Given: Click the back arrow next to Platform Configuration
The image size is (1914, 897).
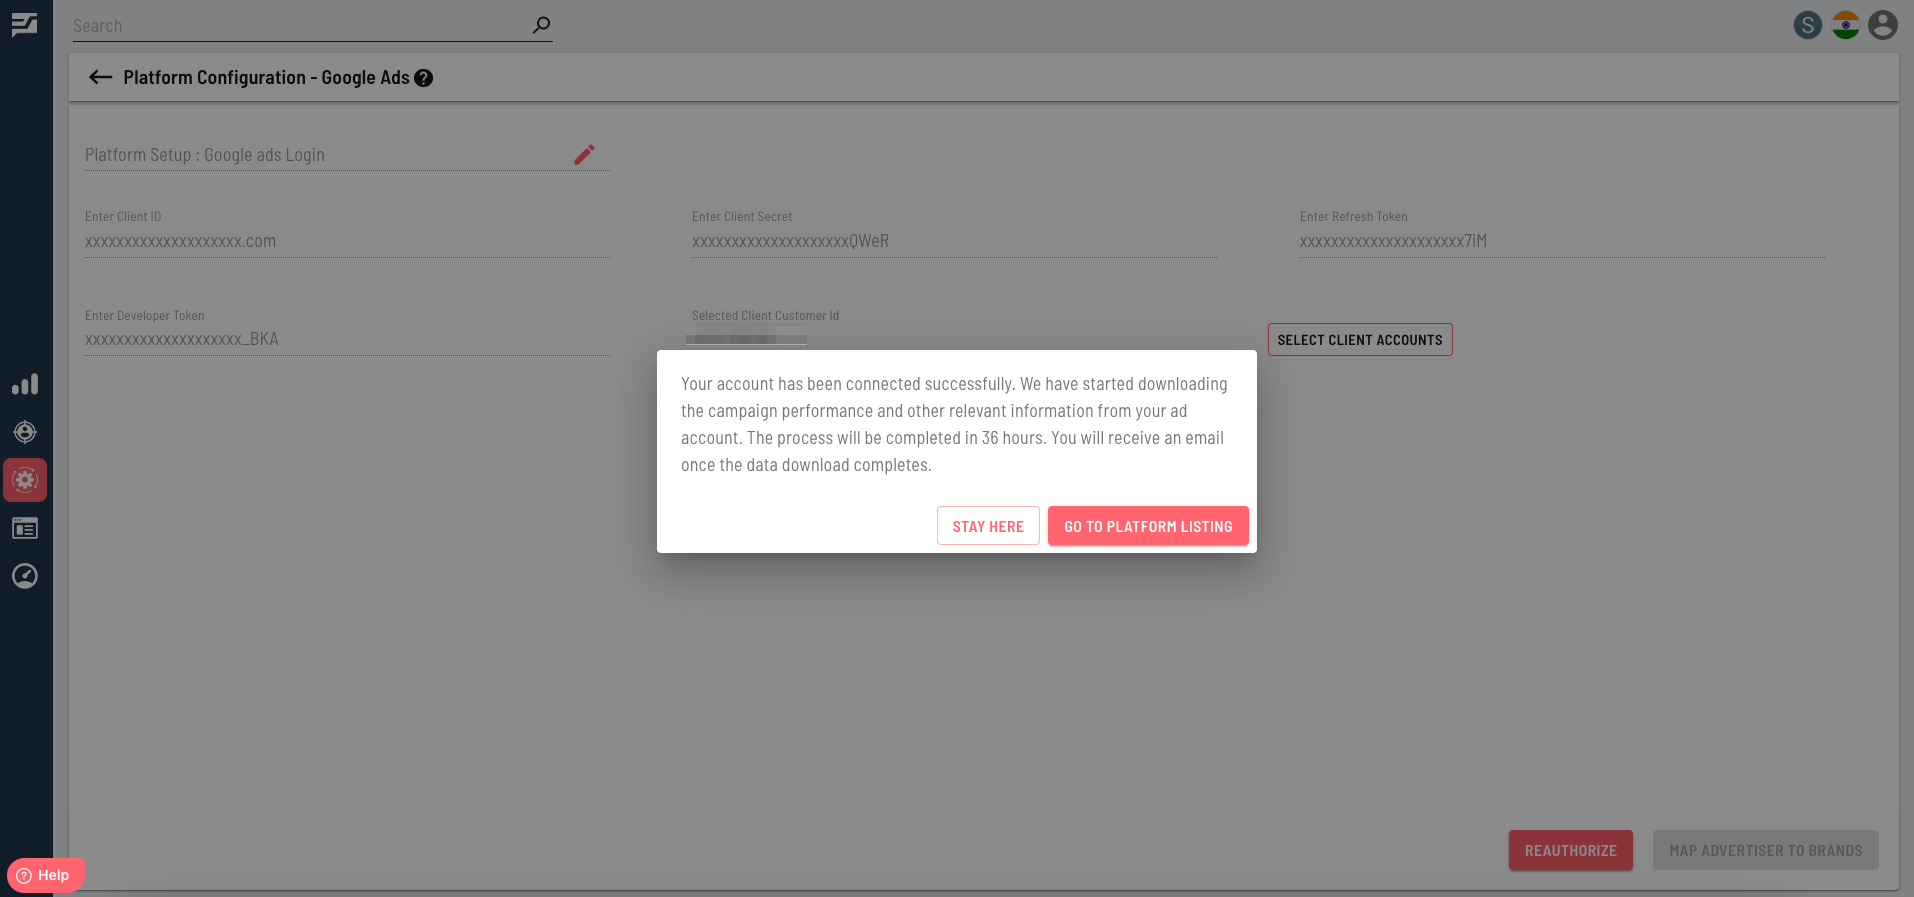Looking at the screenshot, I should [x=100, y=77].
